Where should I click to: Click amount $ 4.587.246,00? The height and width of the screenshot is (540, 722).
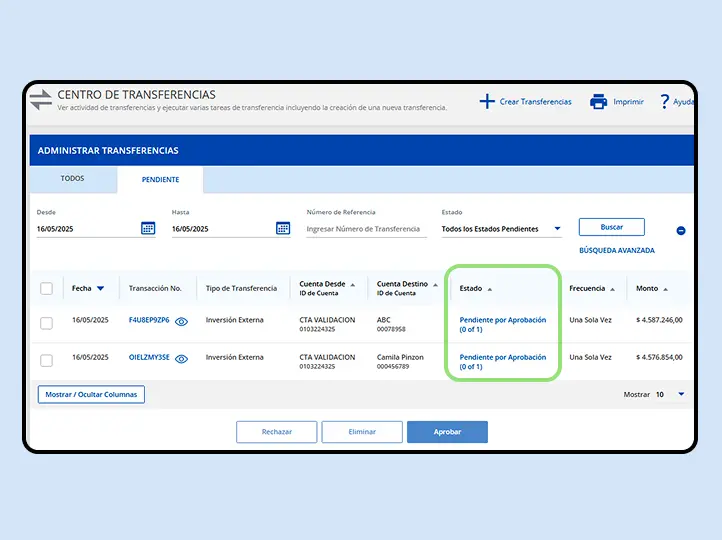pos(659,320)
